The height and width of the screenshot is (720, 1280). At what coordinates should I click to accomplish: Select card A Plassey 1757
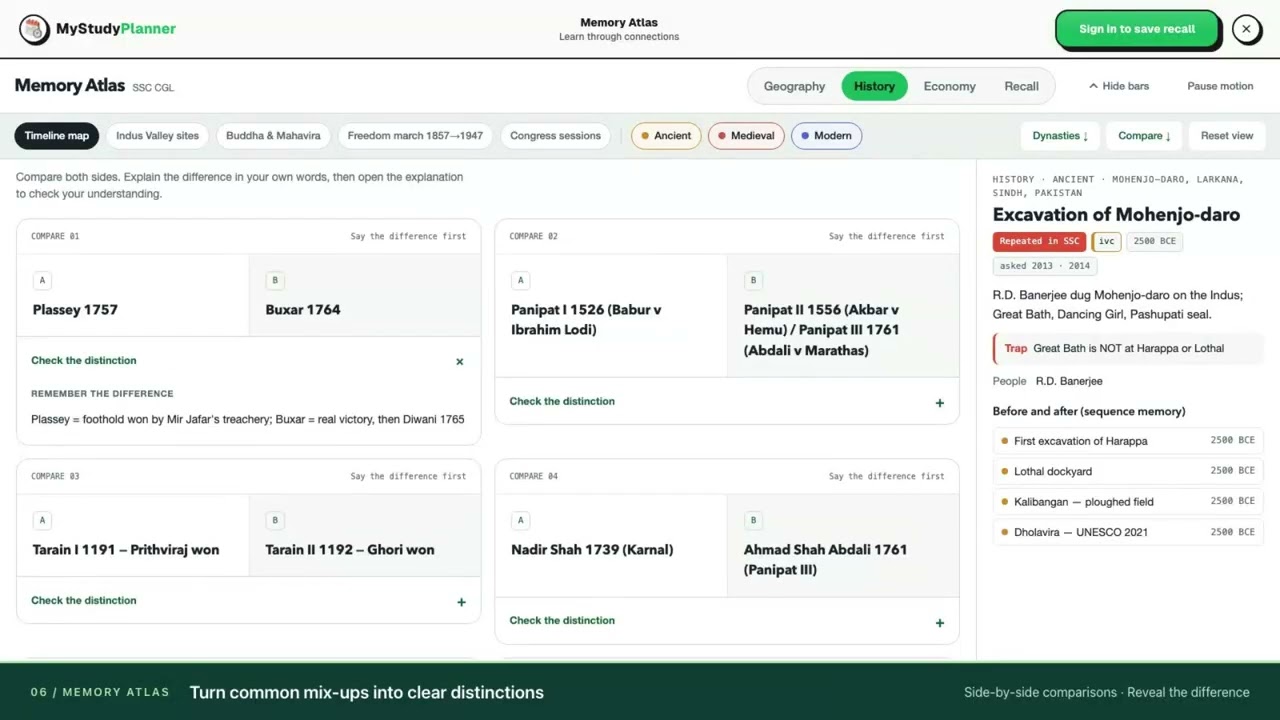coord(133,295)
